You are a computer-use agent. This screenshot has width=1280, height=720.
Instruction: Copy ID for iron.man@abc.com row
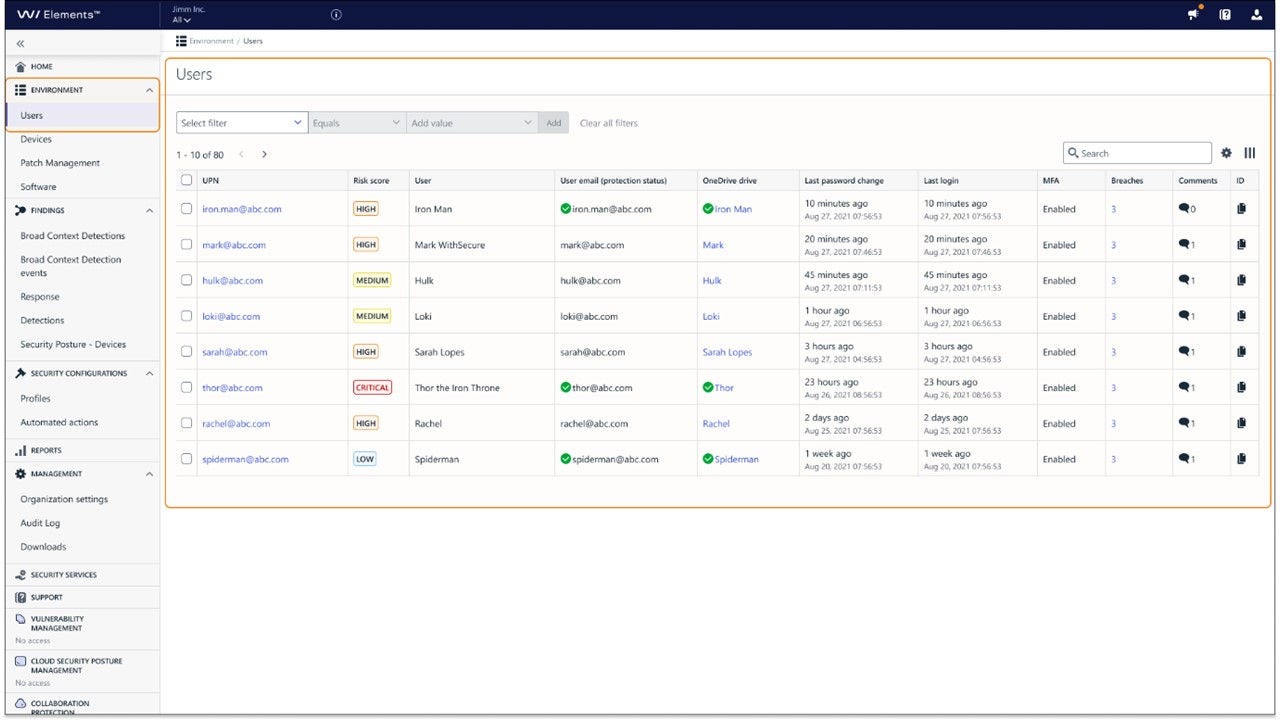[x=1242, y=209]
